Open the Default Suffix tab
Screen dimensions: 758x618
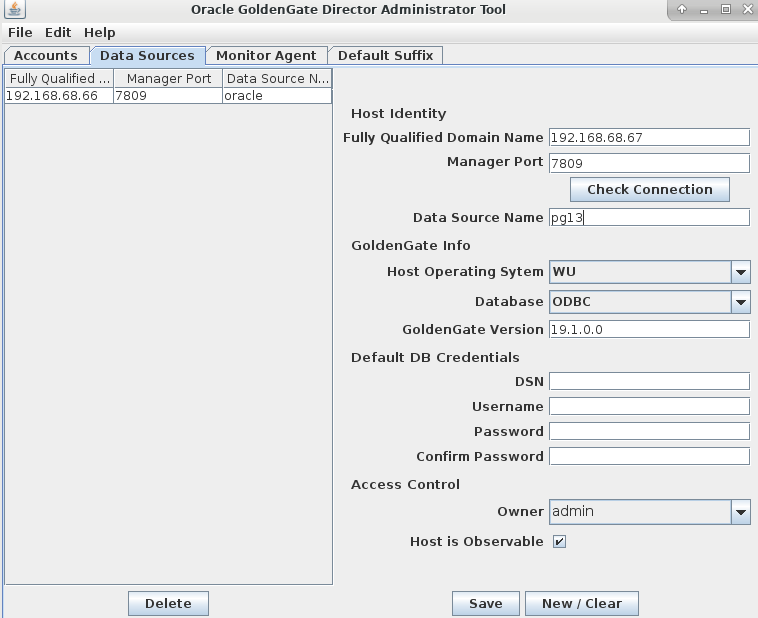385,56
